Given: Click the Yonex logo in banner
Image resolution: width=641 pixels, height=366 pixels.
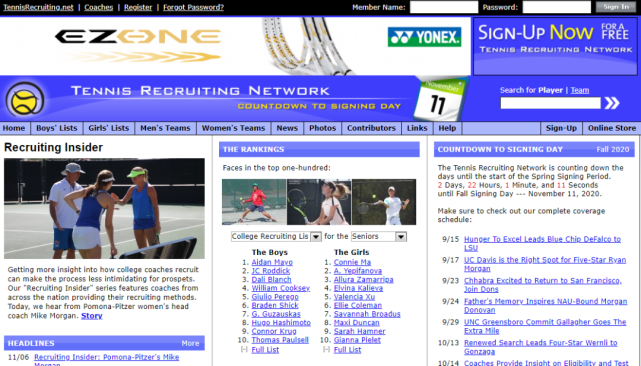Looking at the screenshot, I should (424, 37).
